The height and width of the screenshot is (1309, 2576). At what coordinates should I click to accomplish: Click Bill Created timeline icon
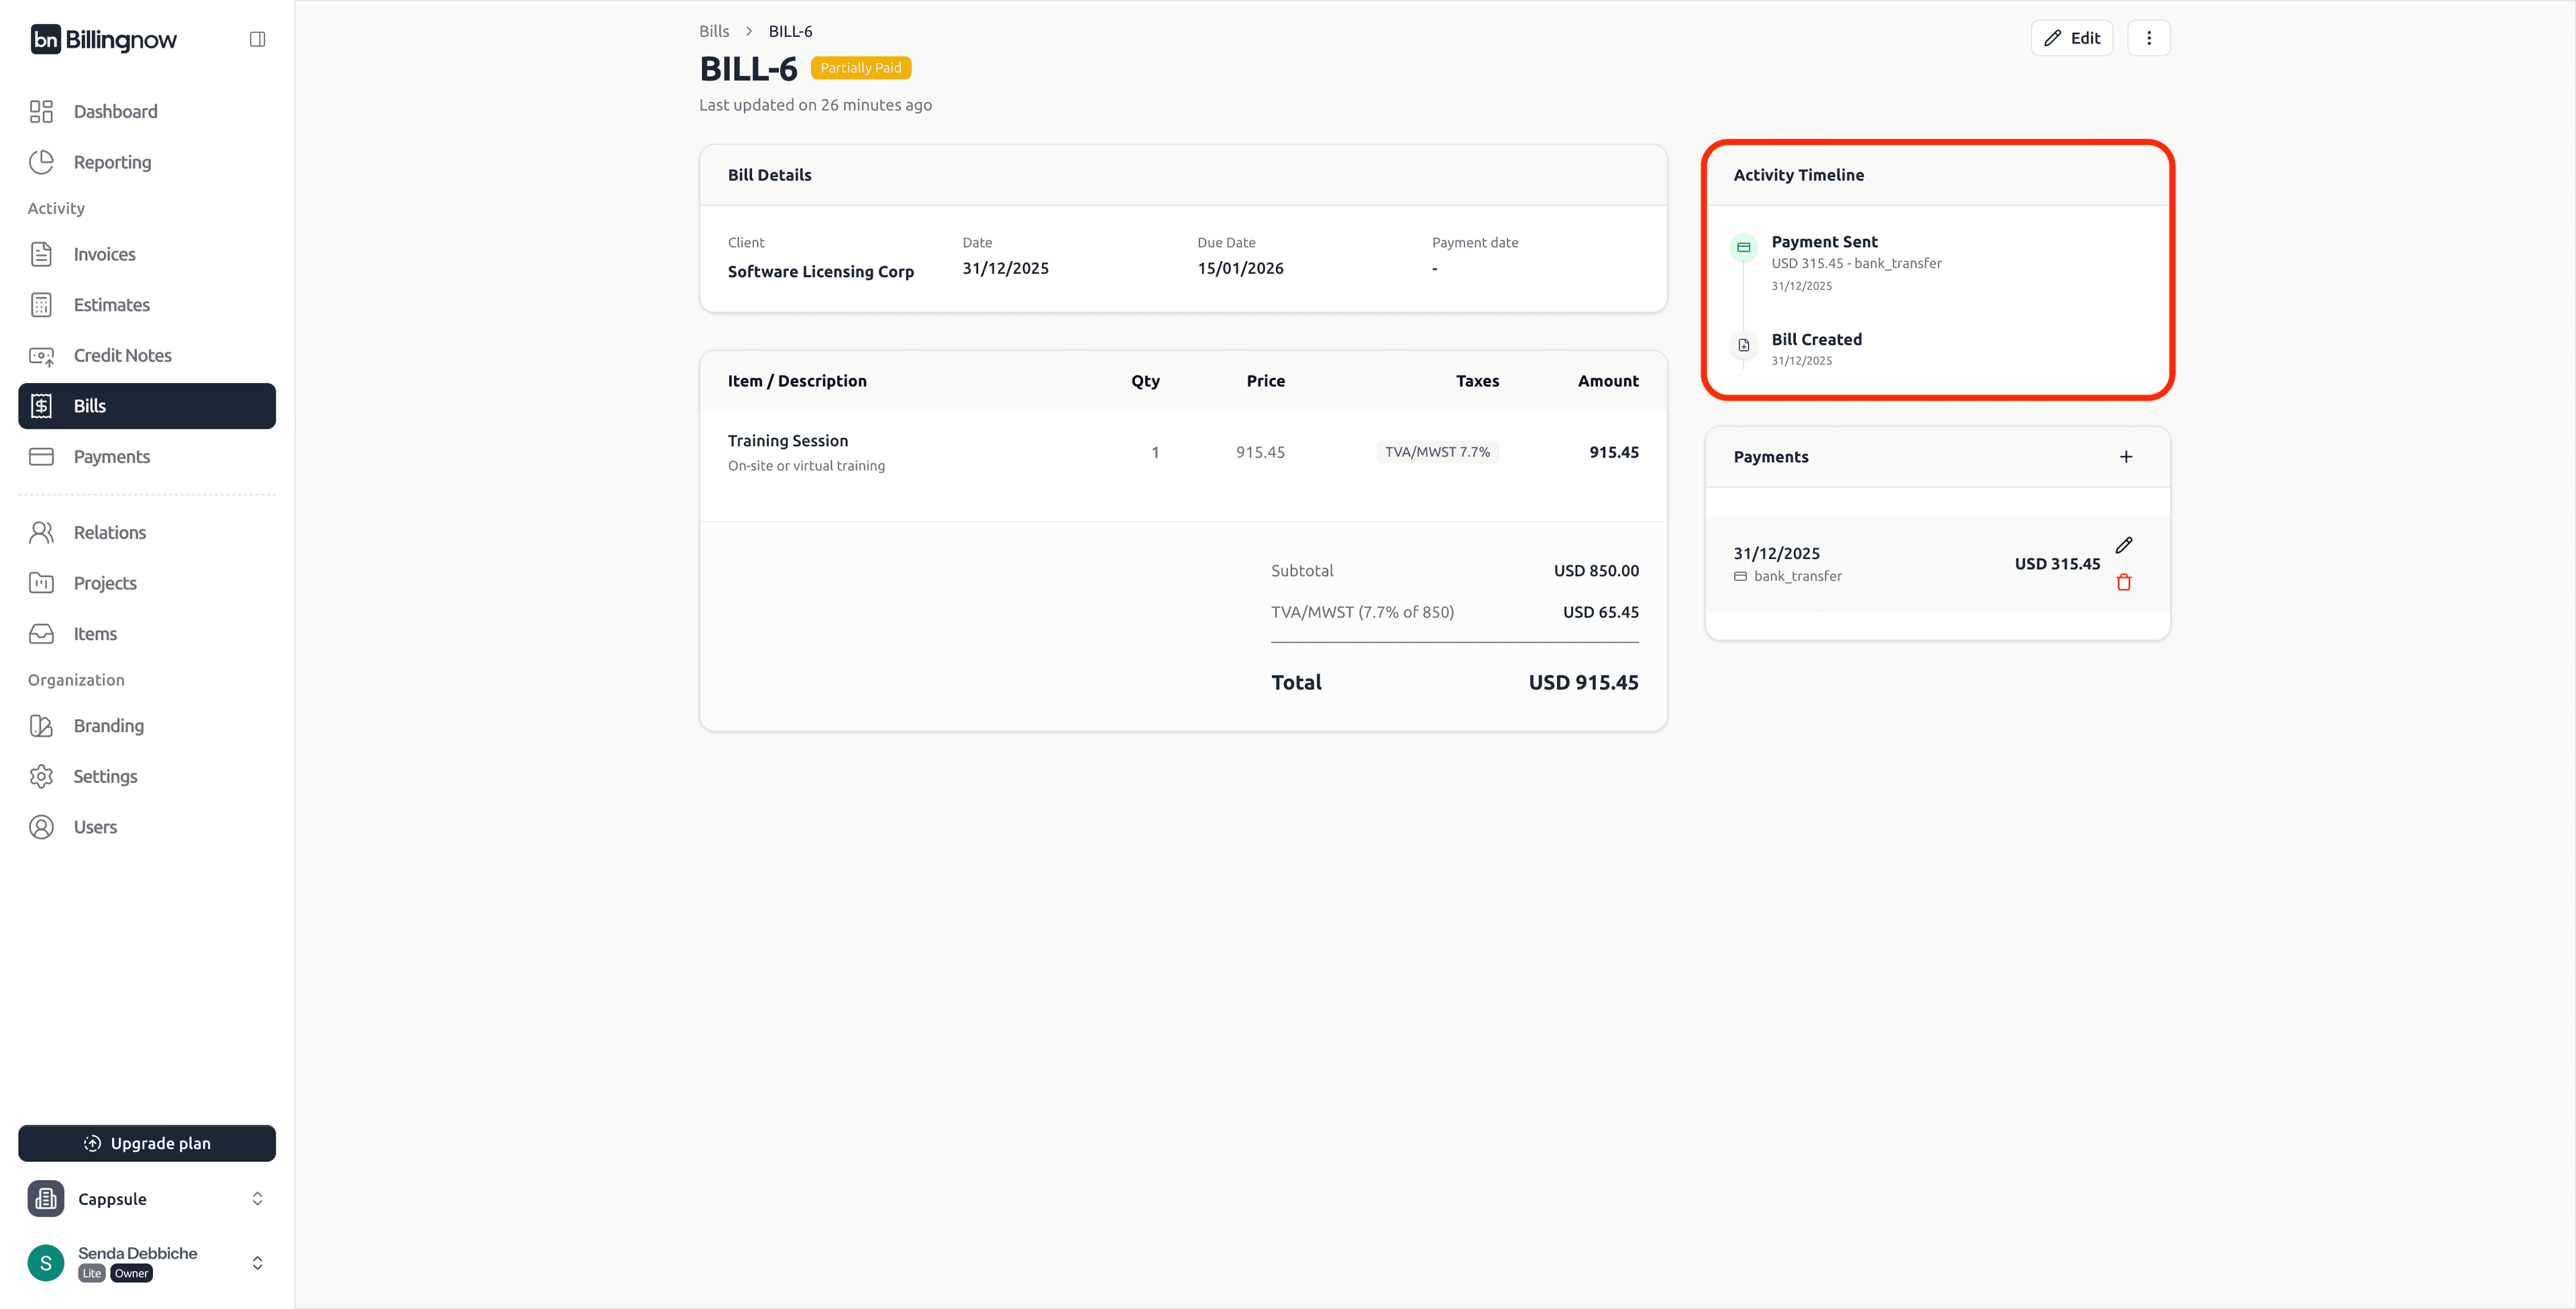coord(1744,345)
